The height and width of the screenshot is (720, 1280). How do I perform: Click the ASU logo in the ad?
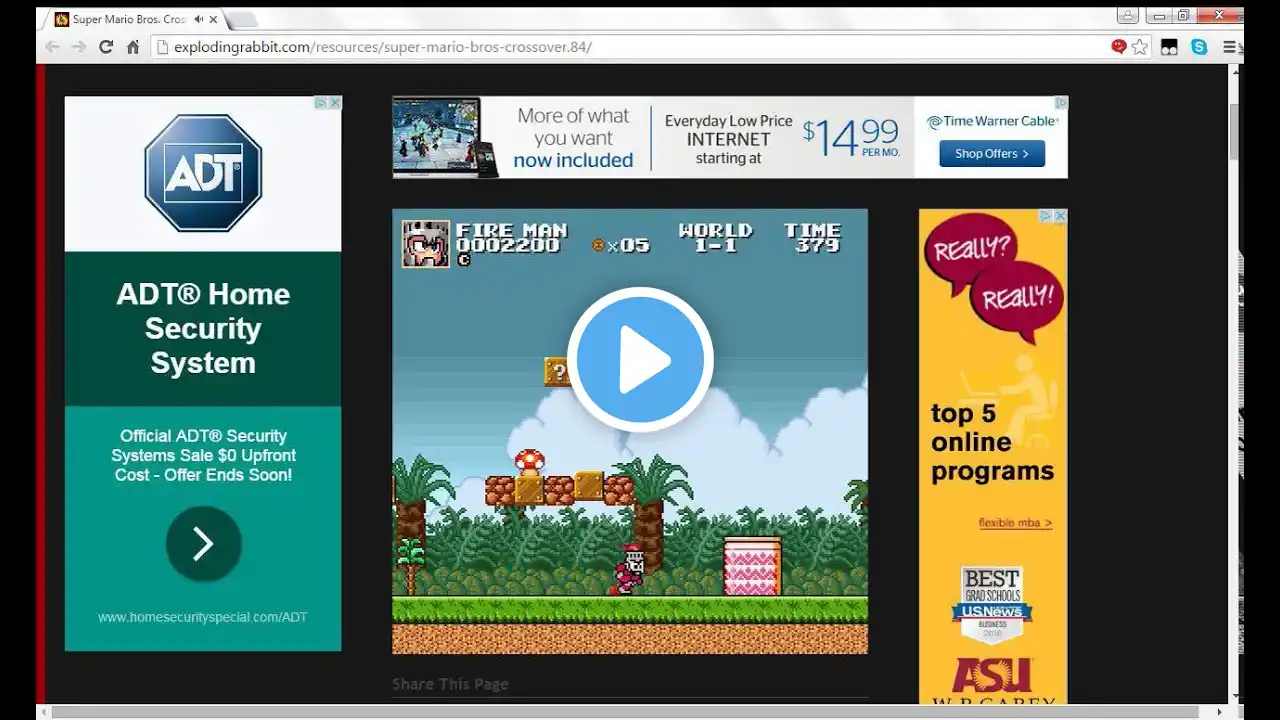click(992, 676)
